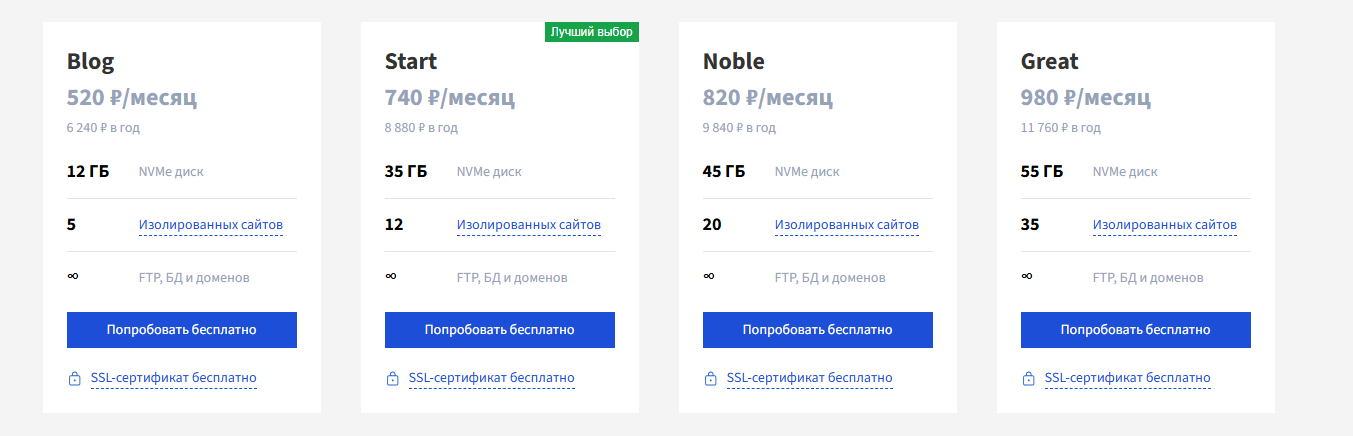Open free SSL certificate link in Great plan
1353x436 pixels.
point(1128,378)
